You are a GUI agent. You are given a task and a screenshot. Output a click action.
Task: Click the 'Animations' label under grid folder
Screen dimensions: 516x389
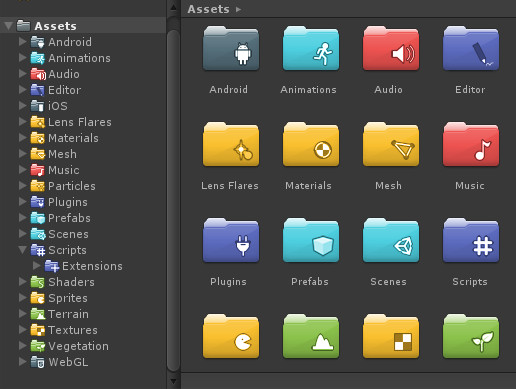309,90
